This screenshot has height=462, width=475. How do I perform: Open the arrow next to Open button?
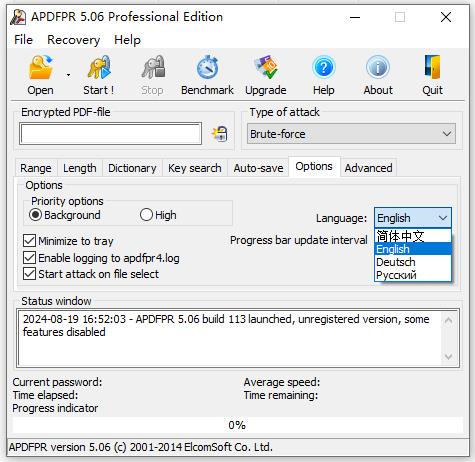coord(68,75)
